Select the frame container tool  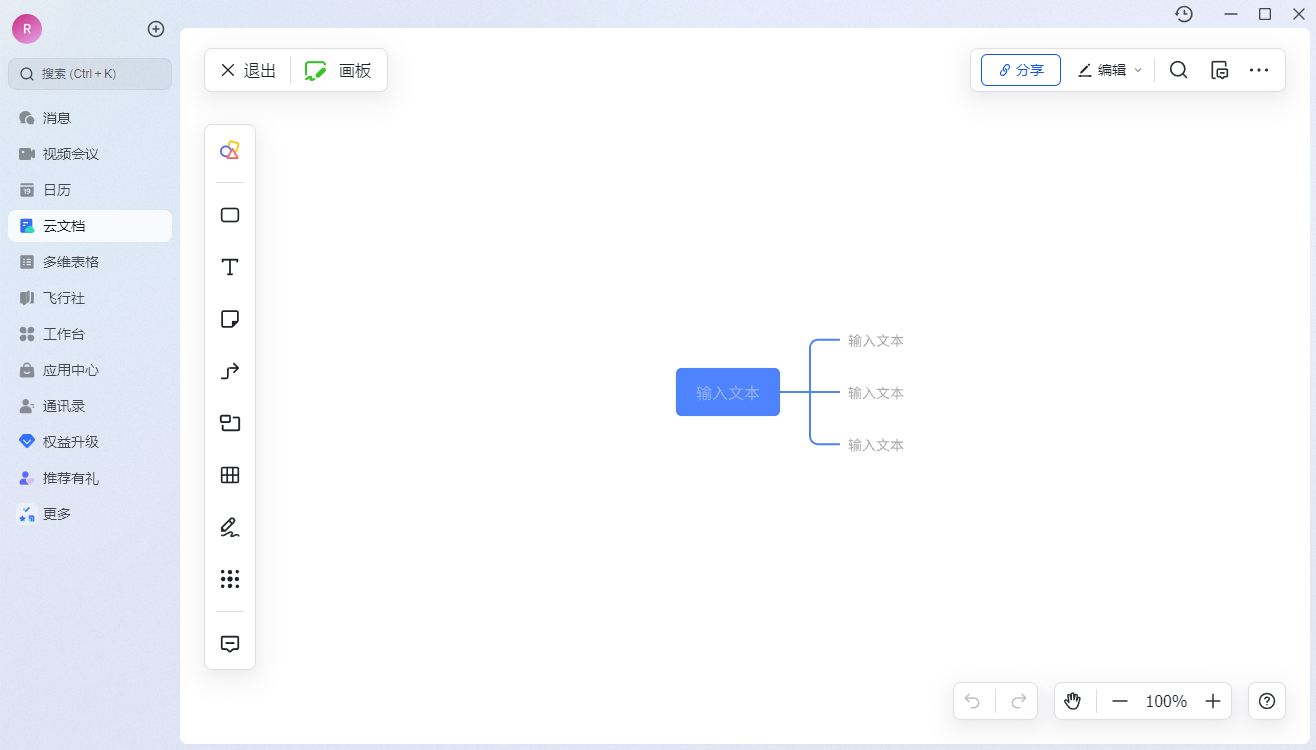[230, 423]
